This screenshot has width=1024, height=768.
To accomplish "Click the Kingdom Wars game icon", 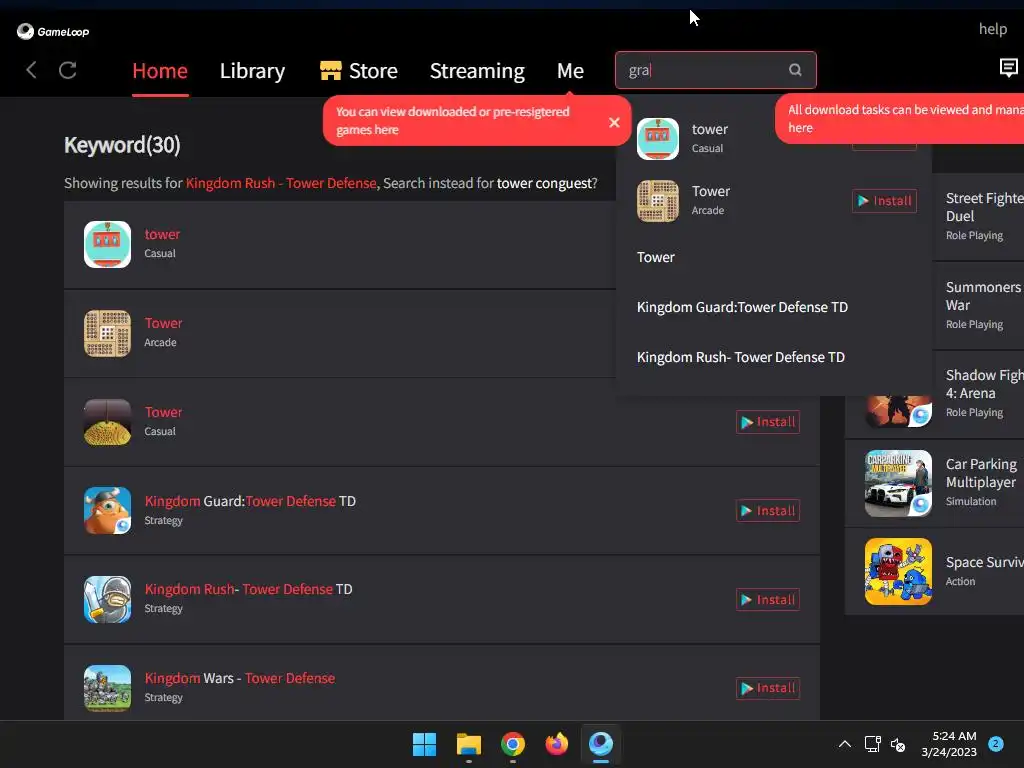I will coord(108,688).
